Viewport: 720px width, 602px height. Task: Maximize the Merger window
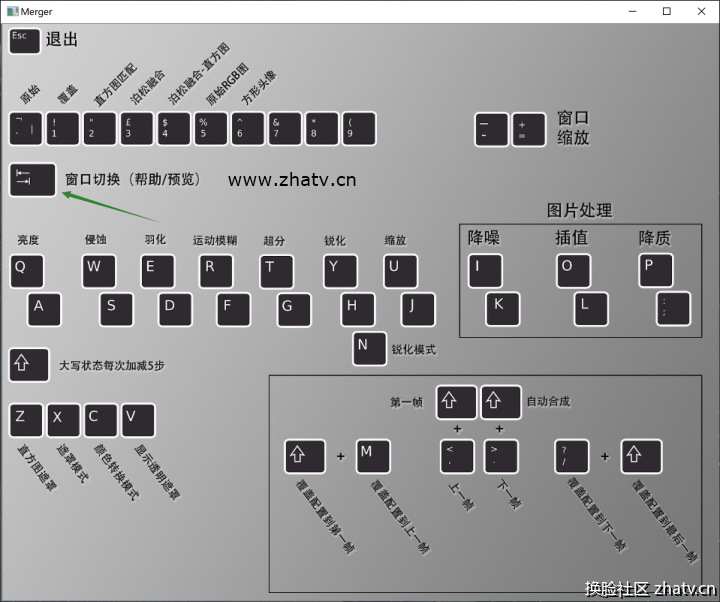[x=667, y=11]
